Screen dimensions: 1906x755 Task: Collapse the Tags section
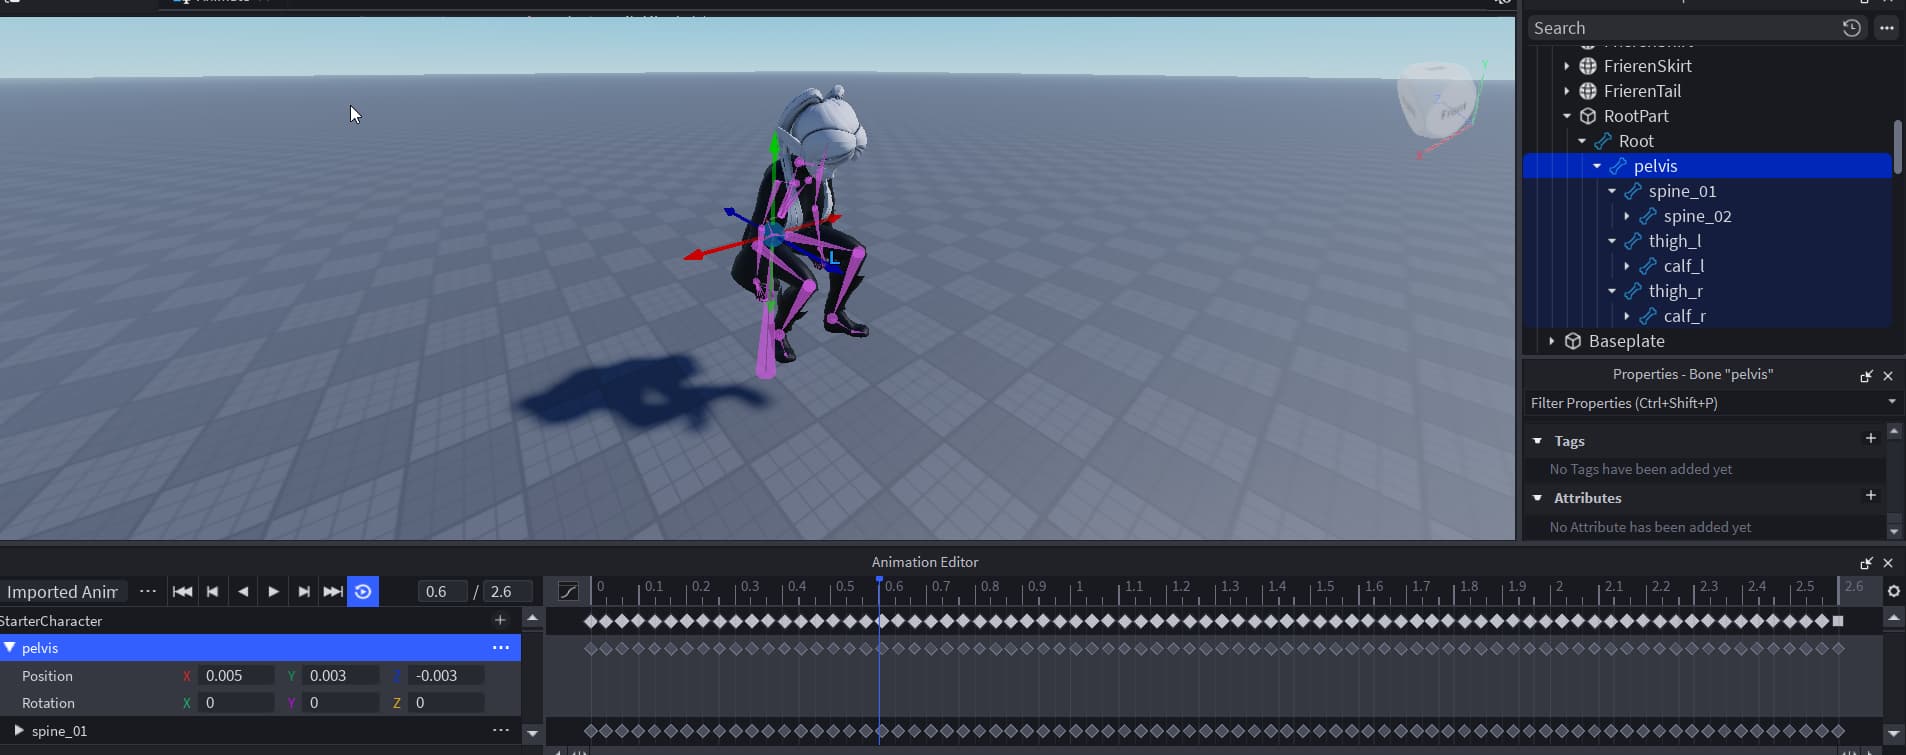1537,441
